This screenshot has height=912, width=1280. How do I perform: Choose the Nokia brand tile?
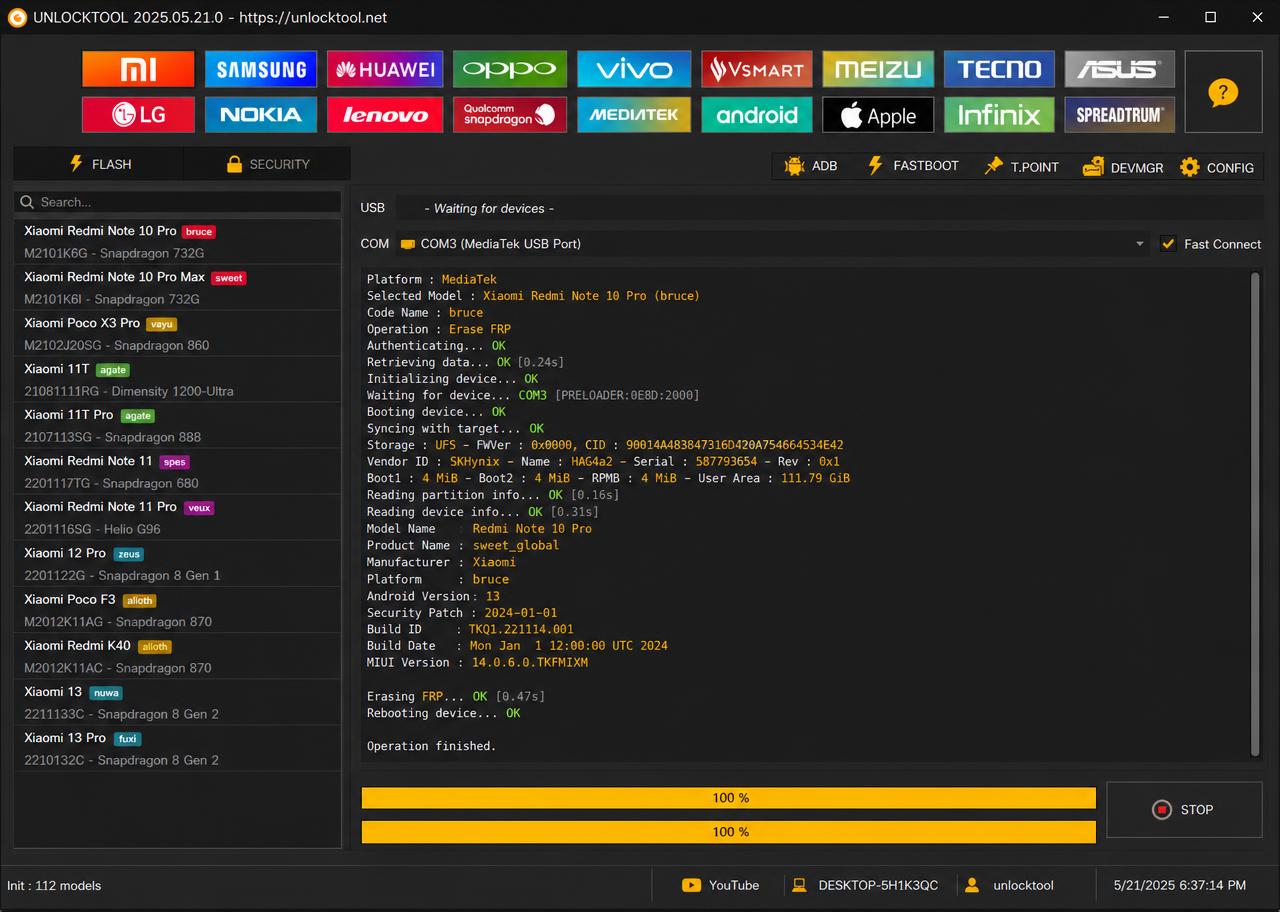[261, 115]
